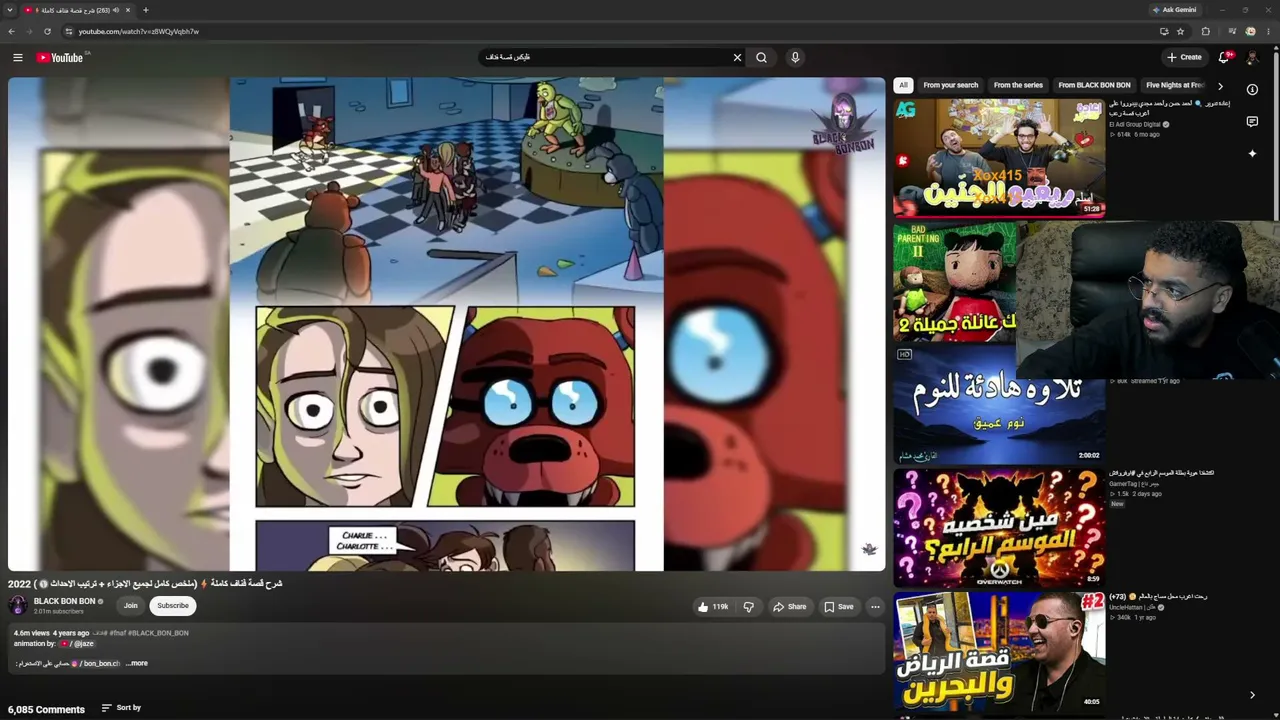Like the video (119k)

click(x=713, y=606)
